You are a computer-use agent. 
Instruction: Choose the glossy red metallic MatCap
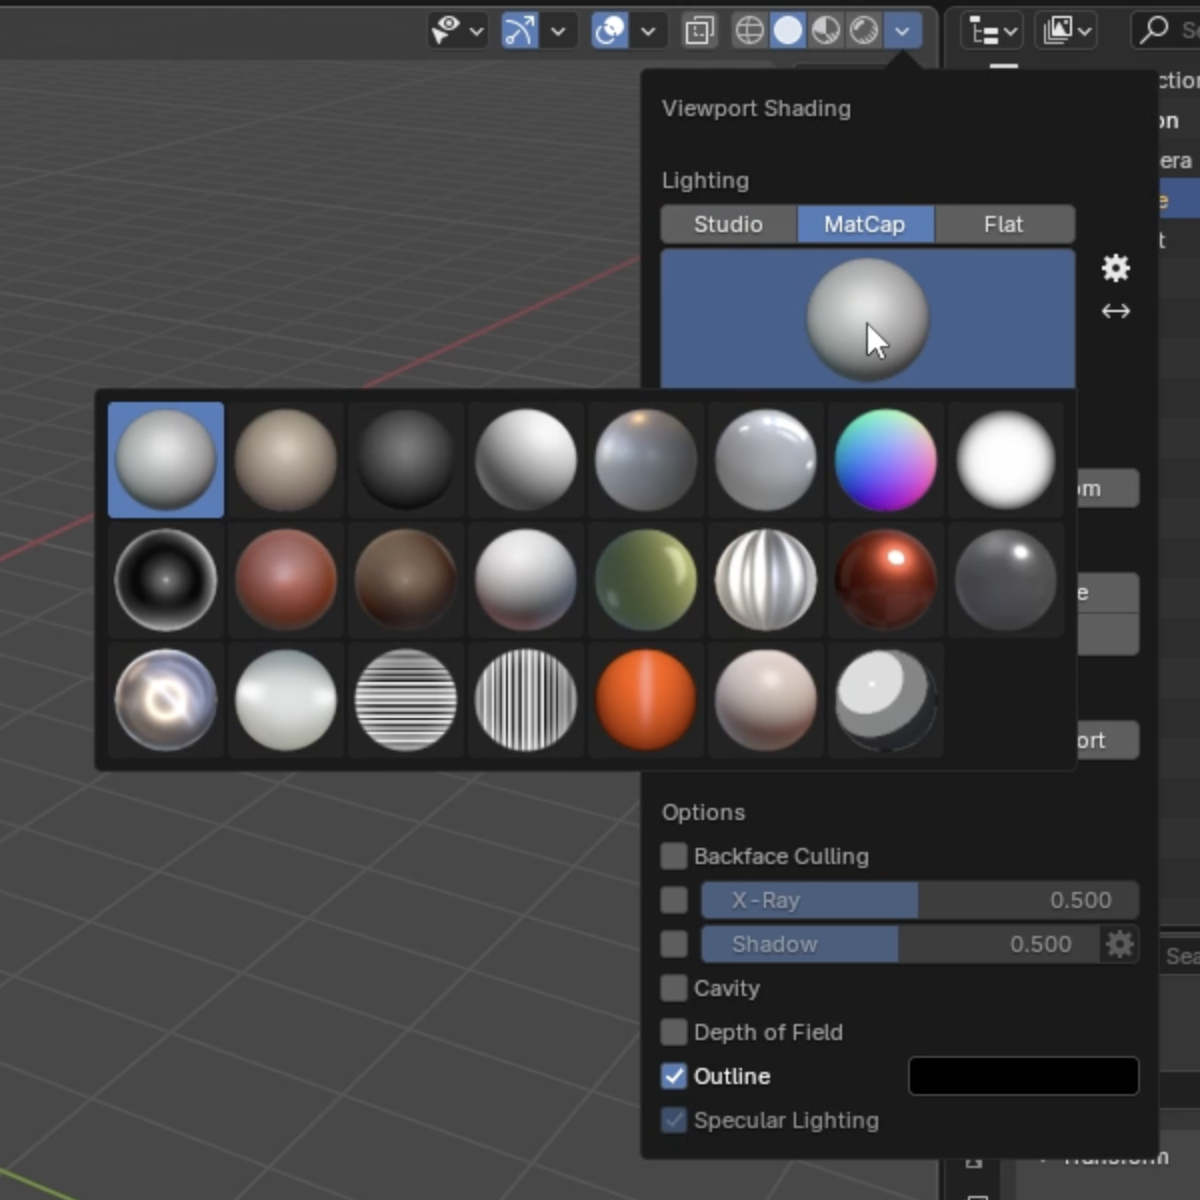tap(886, 580)
